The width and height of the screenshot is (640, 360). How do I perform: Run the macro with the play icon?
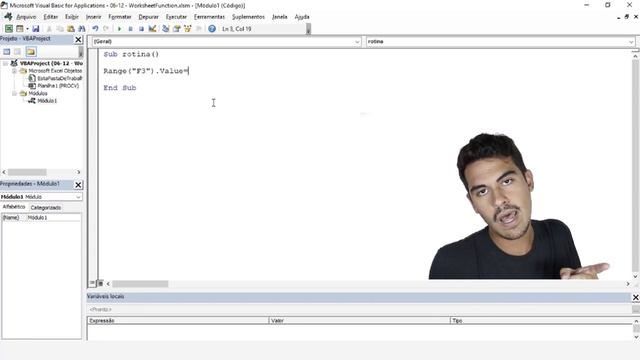(120, 29)
